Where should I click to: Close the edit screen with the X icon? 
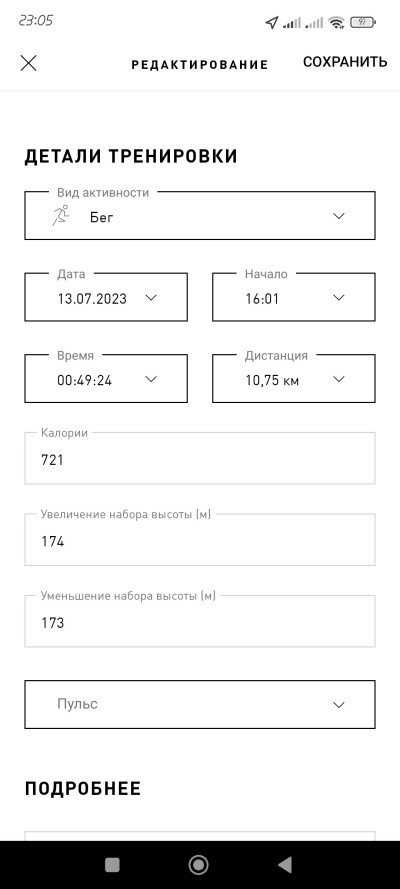tap(28, 63)
